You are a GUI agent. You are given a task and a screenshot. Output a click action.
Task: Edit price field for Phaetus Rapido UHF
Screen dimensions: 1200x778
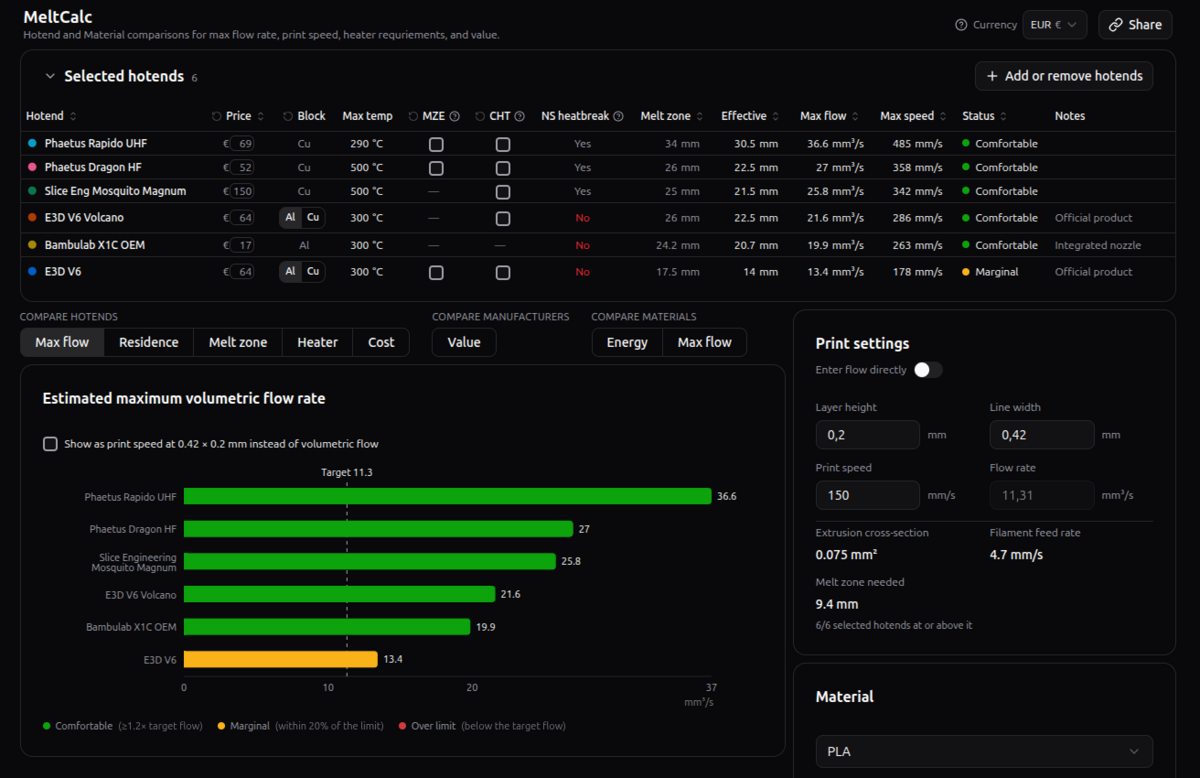[x=241, y=144]
